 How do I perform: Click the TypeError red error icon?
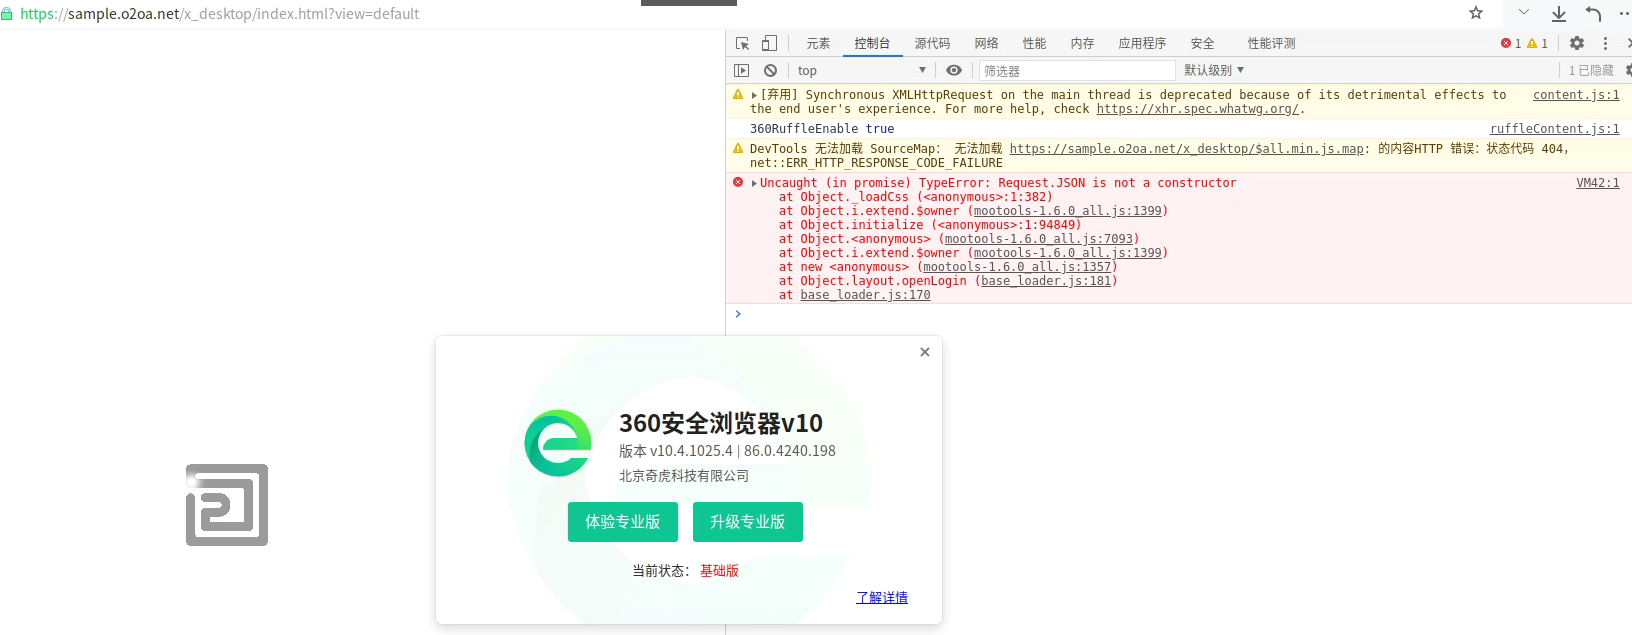738,182
